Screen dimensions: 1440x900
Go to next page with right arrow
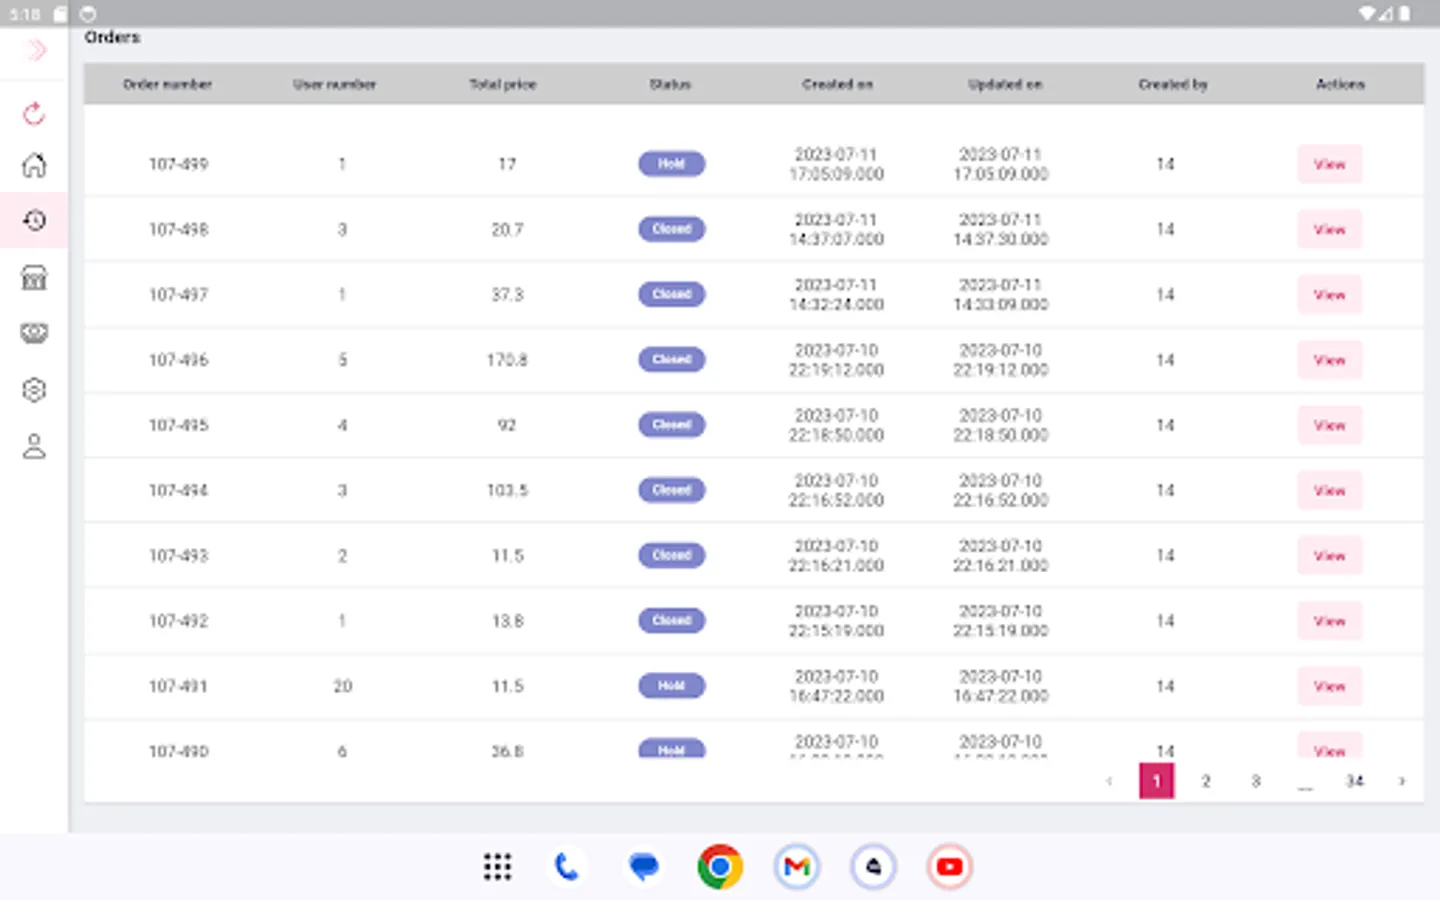[1402, 781]
